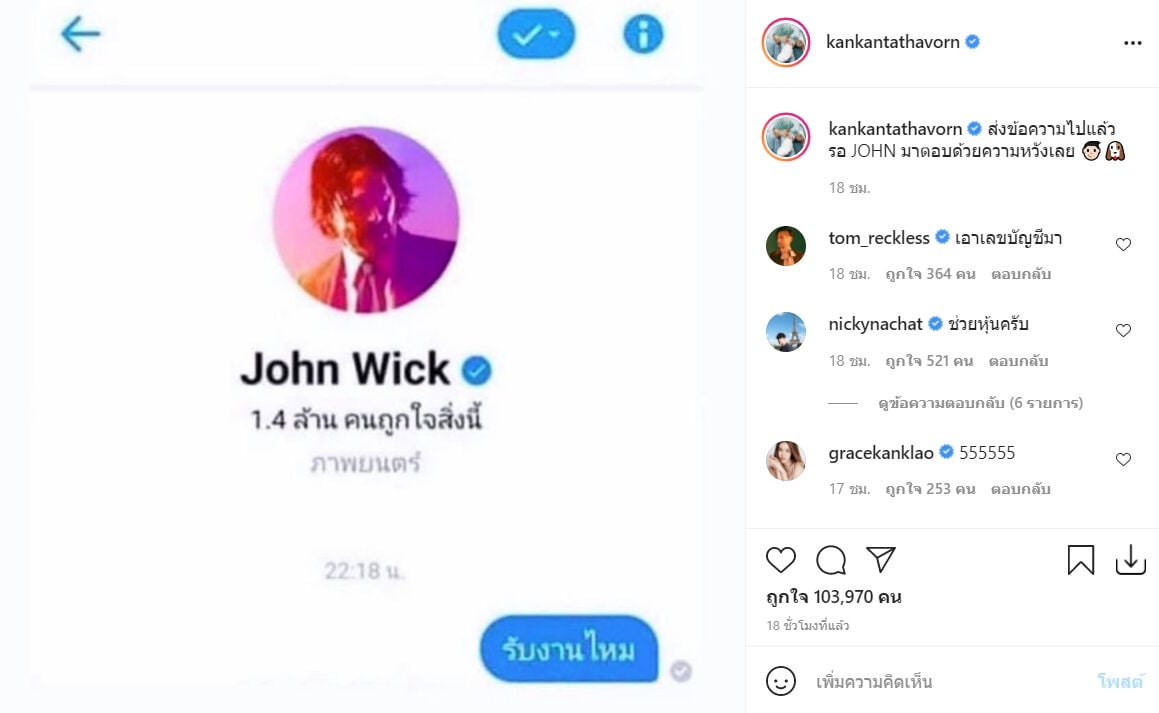Click the โพสต์ post button
Viewport: 1159px width, 713px height.
1120,681
